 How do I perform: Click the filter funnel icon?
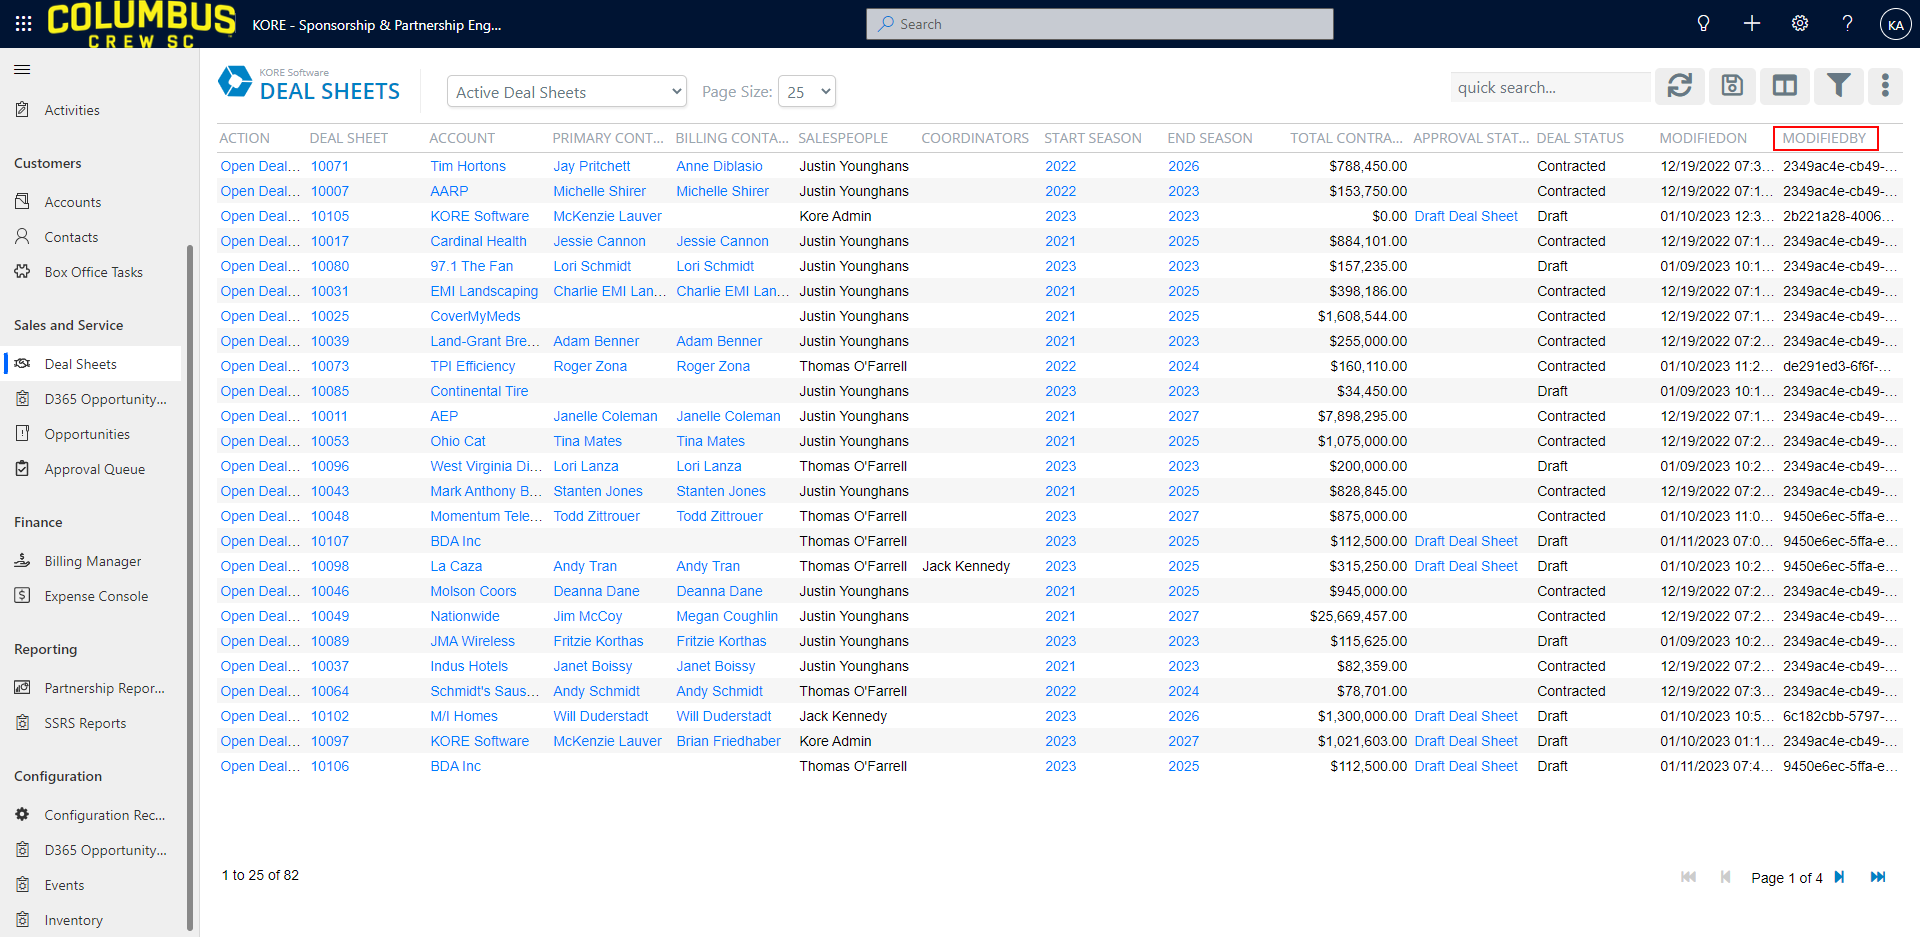1838,87
